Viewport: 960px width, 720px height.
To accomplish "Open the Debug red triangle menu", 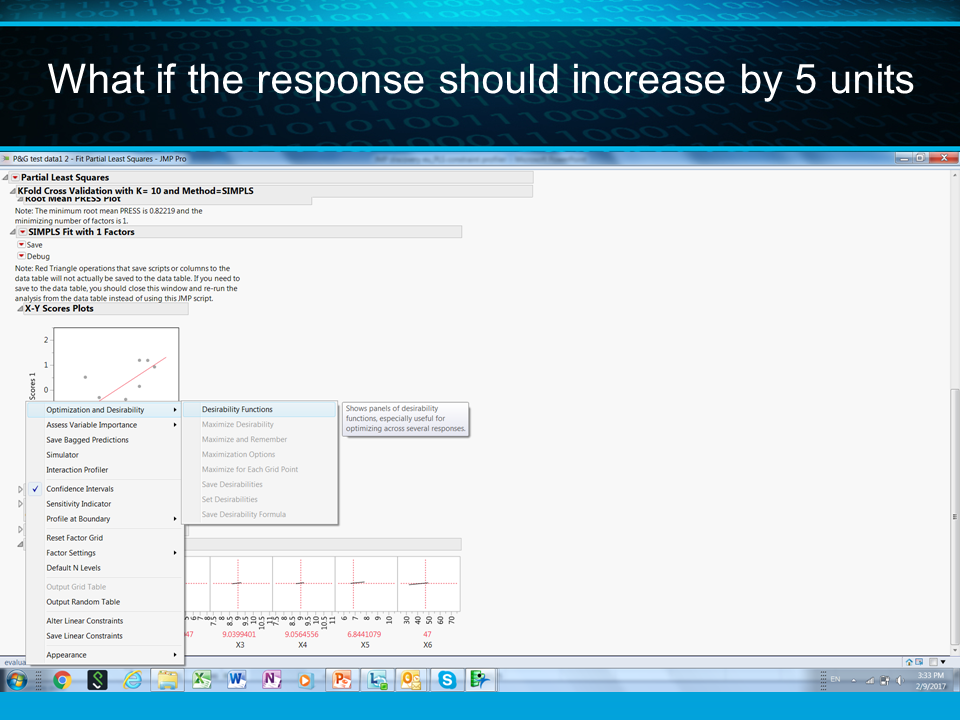I will tap(20, 253).
